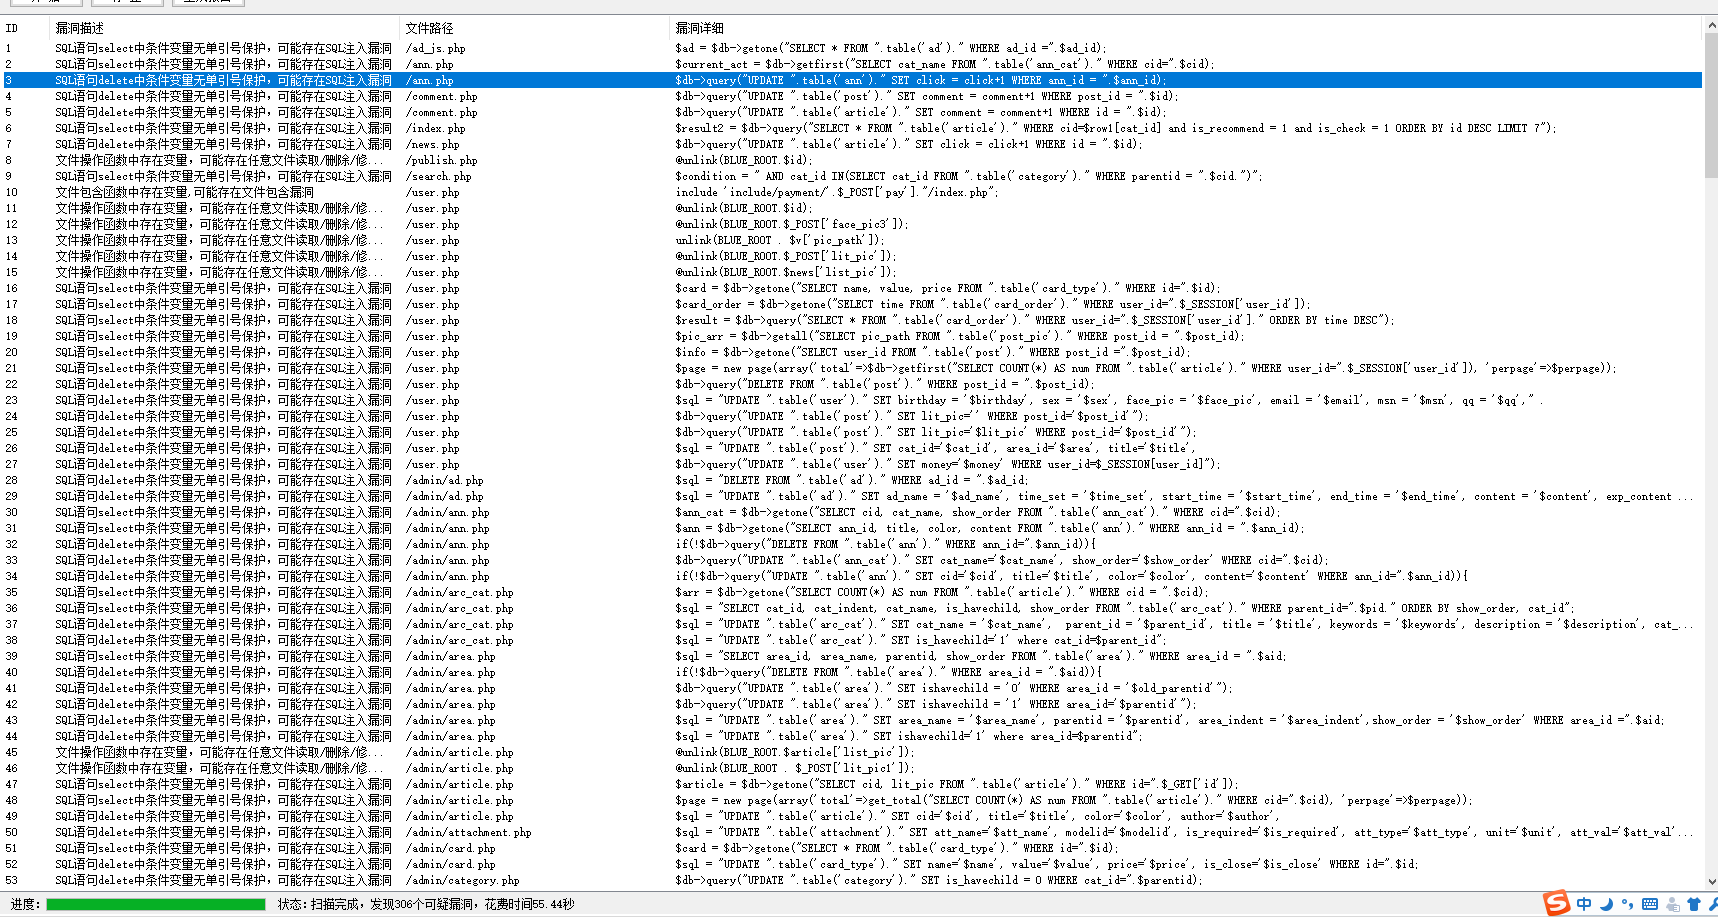The image size is (1718, 917).
Task: Click the Sogou input method S logo
Action: 1556,904
